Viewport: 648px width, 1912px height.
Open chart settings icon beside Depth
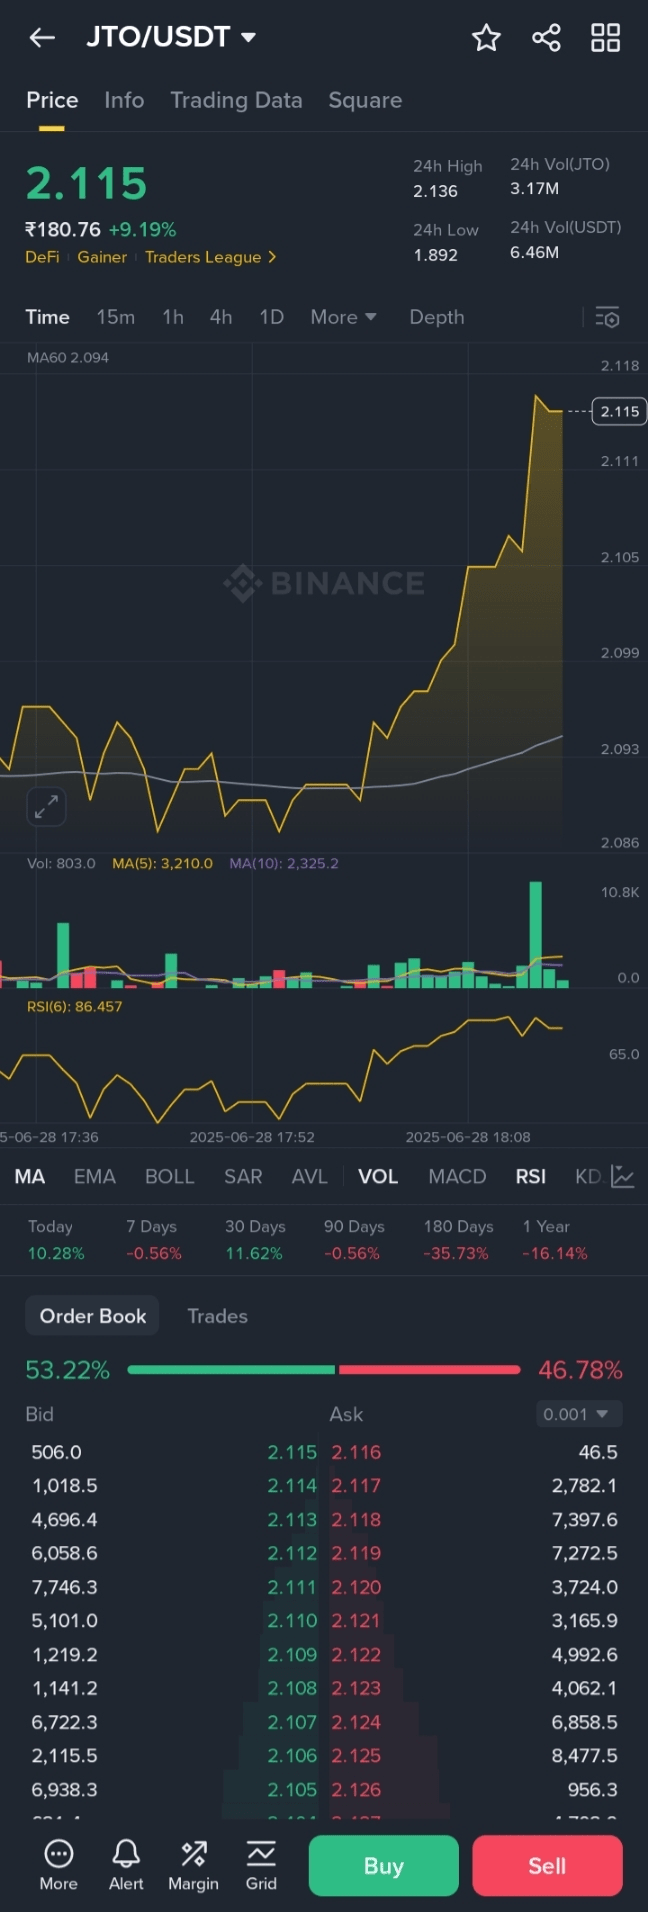607,318
